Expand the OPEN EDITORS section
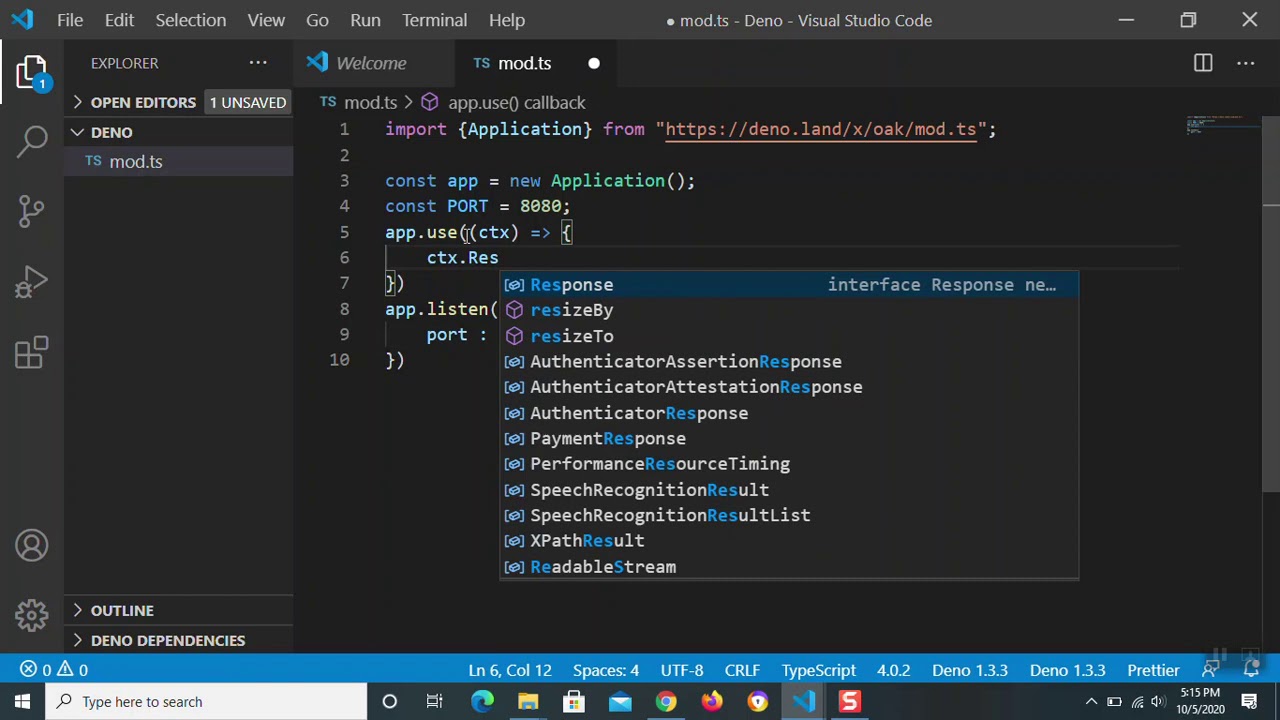 (143, 102)
